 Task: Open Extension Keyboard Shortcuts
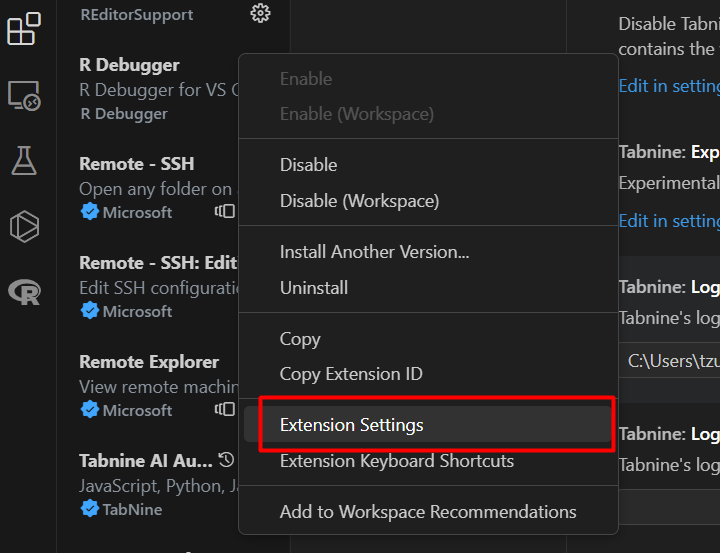[x=428, y=461]
